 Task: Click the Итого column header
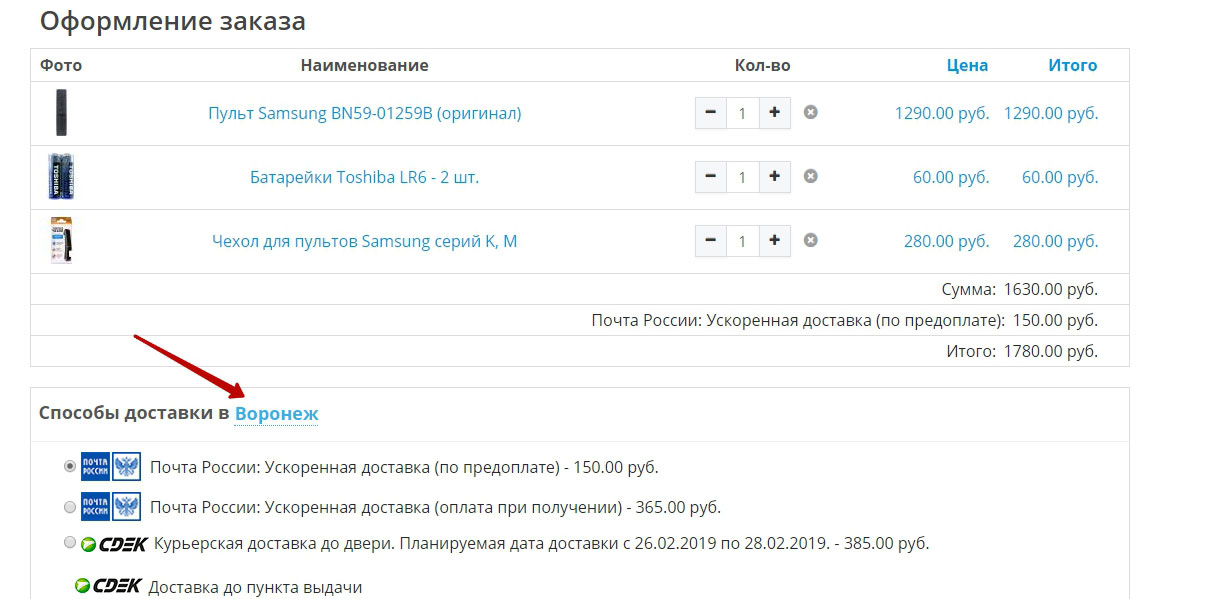pos(1072,65)
